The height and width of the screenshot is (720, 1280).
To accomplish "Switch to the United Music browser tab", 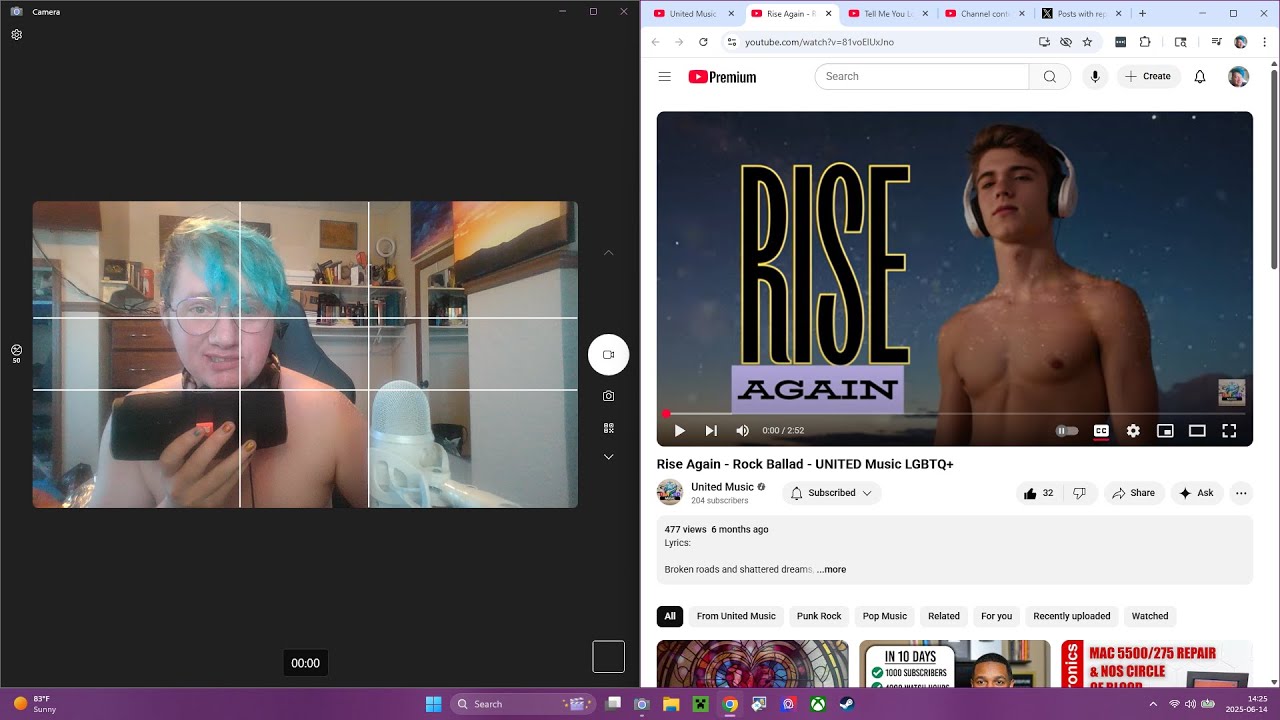I will pos(693,14).
